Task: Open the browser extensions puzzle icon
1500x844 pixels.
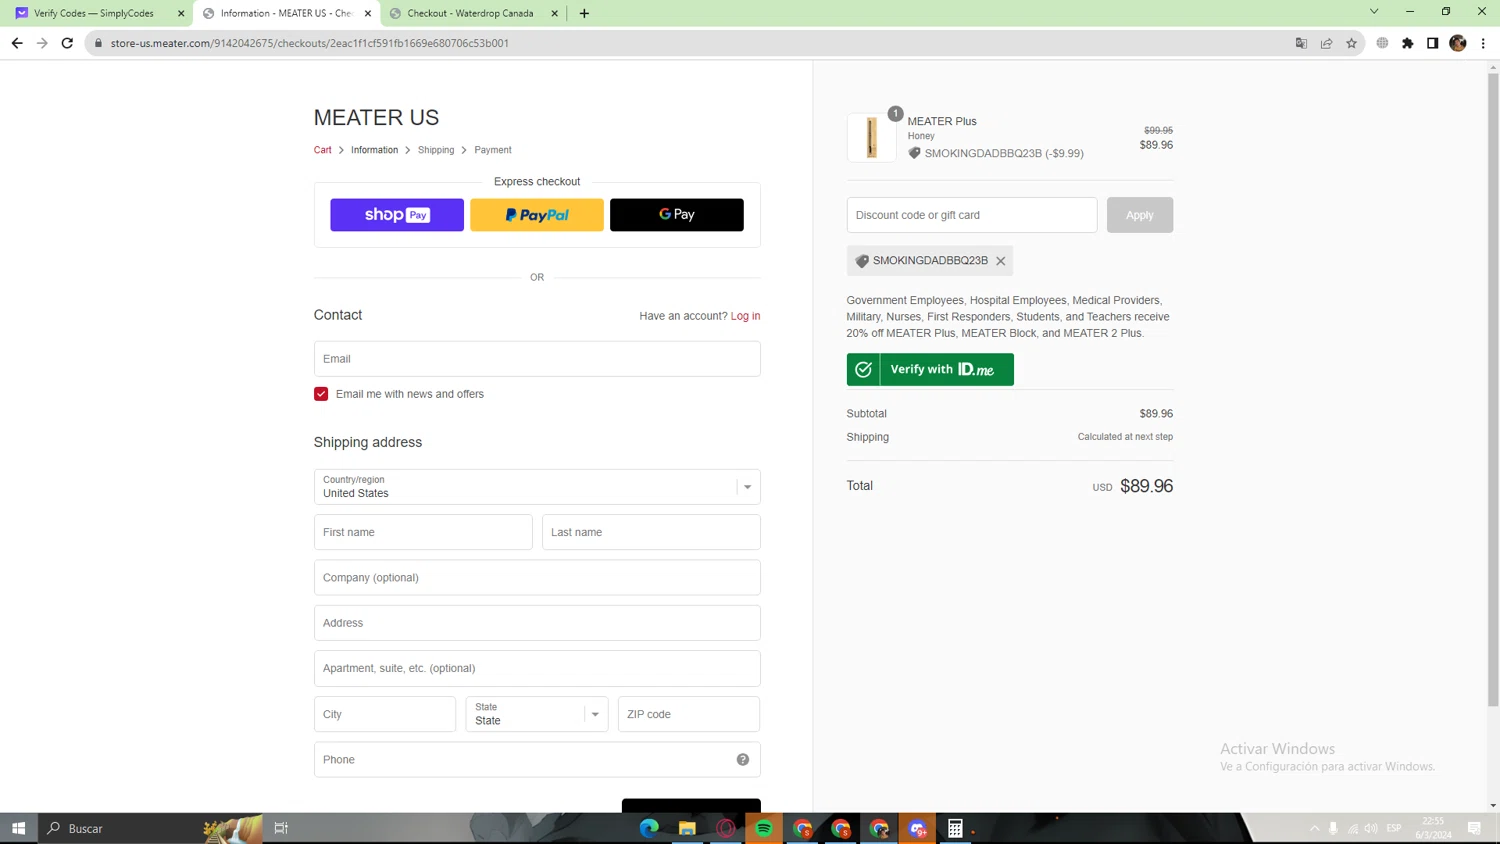Action: click(x=1408, y=43)
